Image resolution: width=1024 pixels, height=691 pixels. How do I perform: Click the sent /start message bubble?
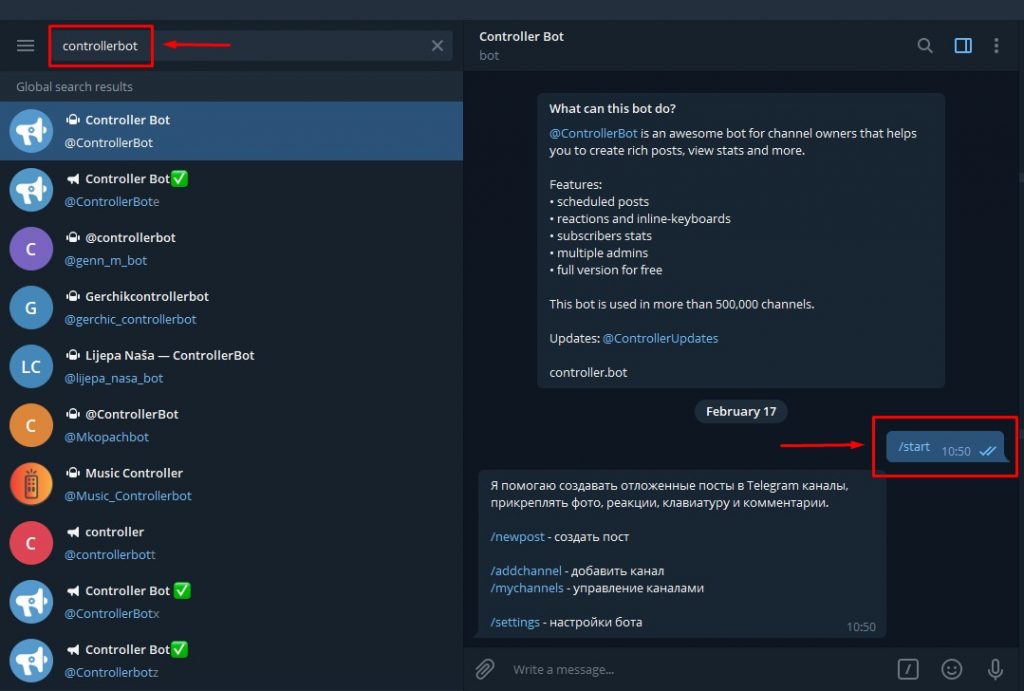[945, 447]
